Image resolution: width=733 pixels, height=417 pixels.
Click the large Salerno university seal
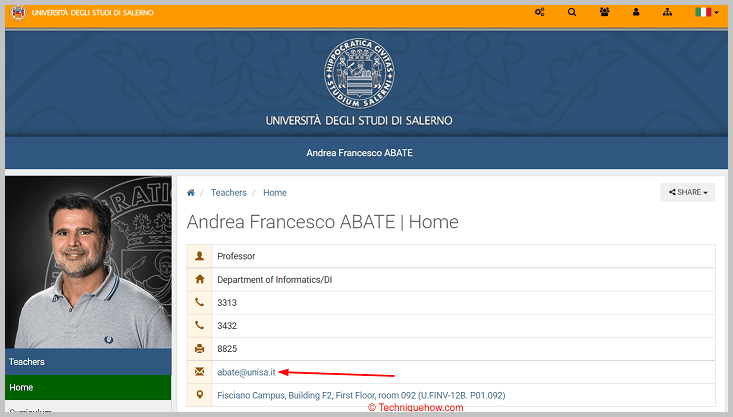pyautogui.click(x=359, y=73)
